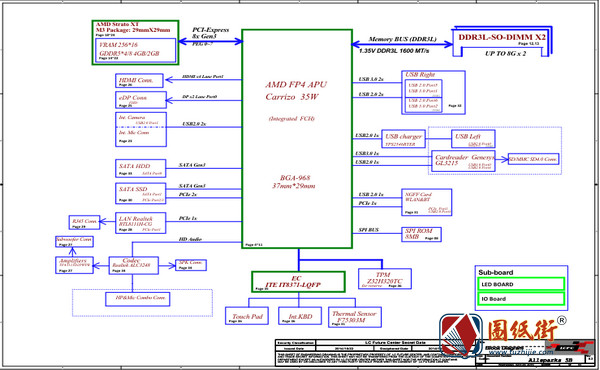Select the IO Board green box
The width and height of the screenshot is (600, 370).
click(521, 299)
